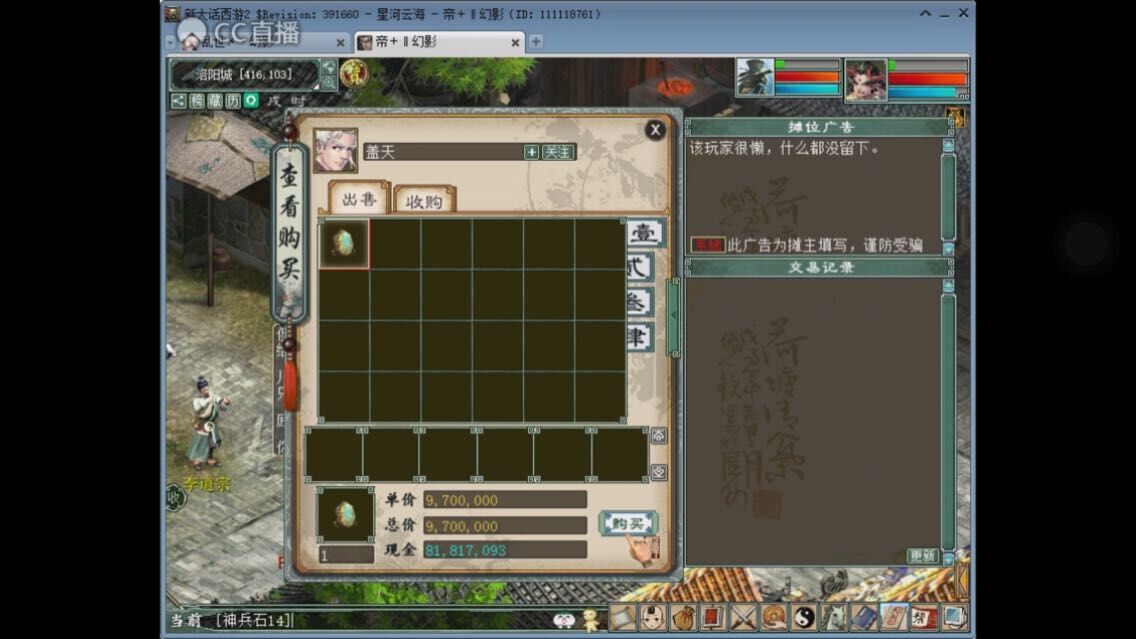The width and height of the screenshot is (1136, 639).
Task: Toggle follow with the 关注 button
Action: [558, 152]
